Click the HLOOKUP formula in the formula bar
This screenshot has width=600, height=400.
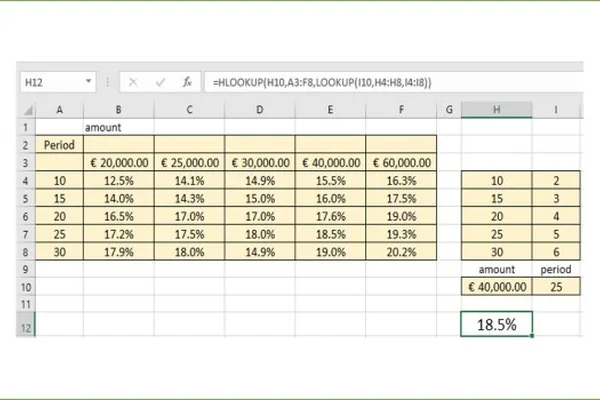322,82
